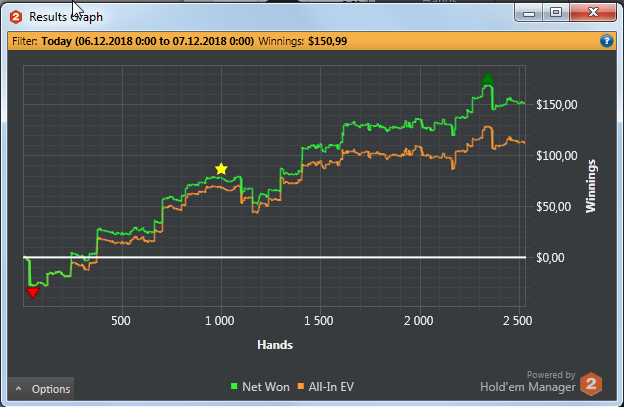Click the Hold'em Manager 2 hexagon logo
This screenshot has width=624, height=407.
pos(591,384)
